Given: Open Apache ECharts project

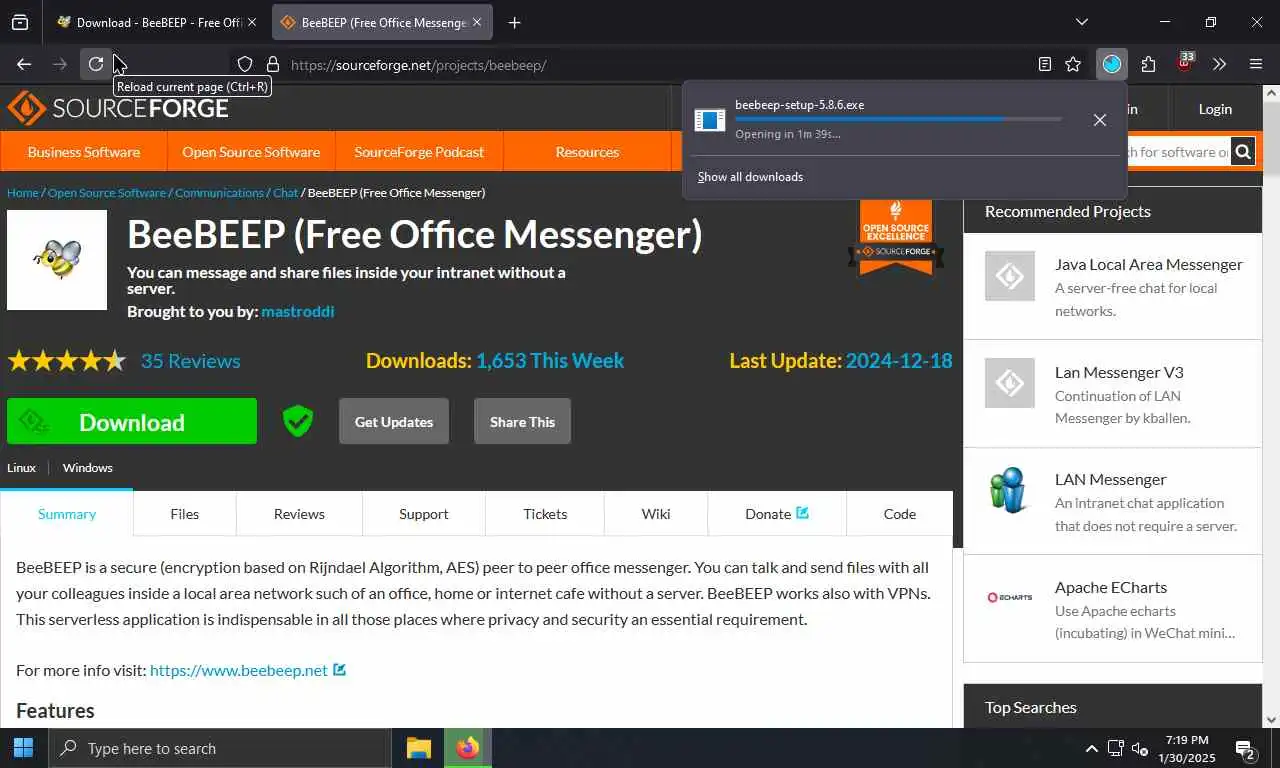Looking at the screenshot, I should [1111, 587].
